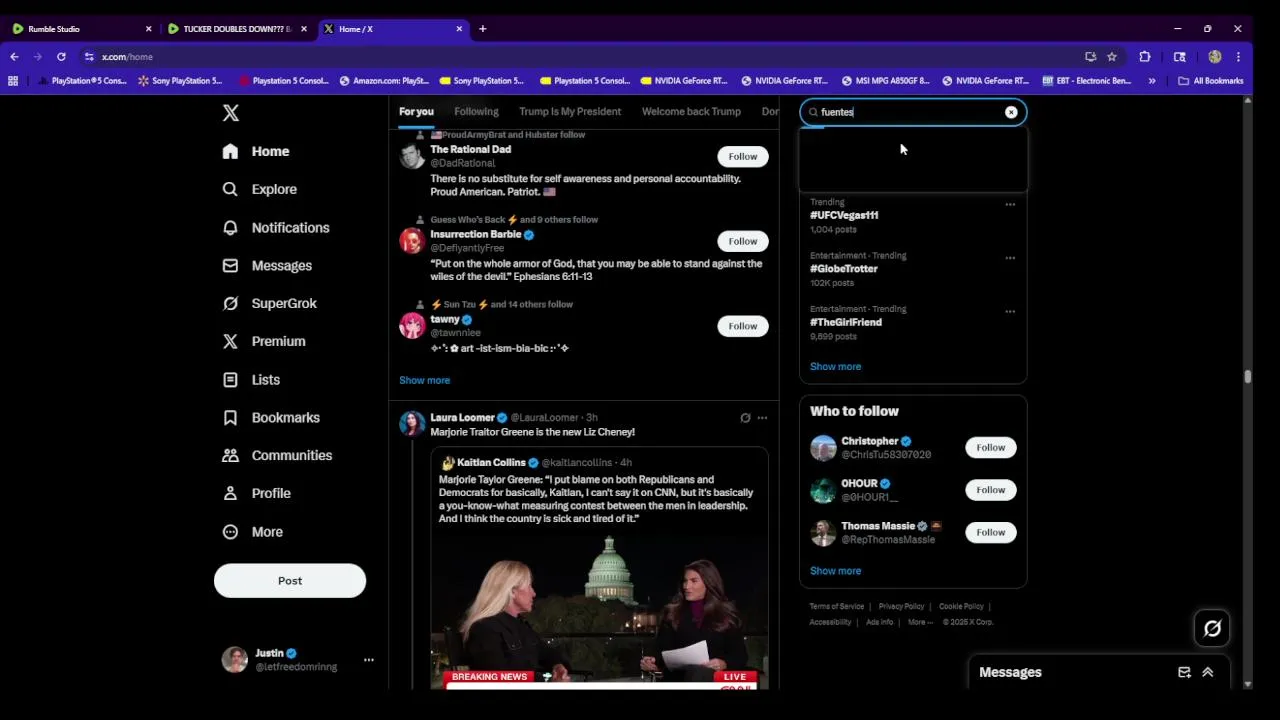Open account menu next to Justin
The width and height of the screenshot is (1280, 720).
tap(368, 660)
